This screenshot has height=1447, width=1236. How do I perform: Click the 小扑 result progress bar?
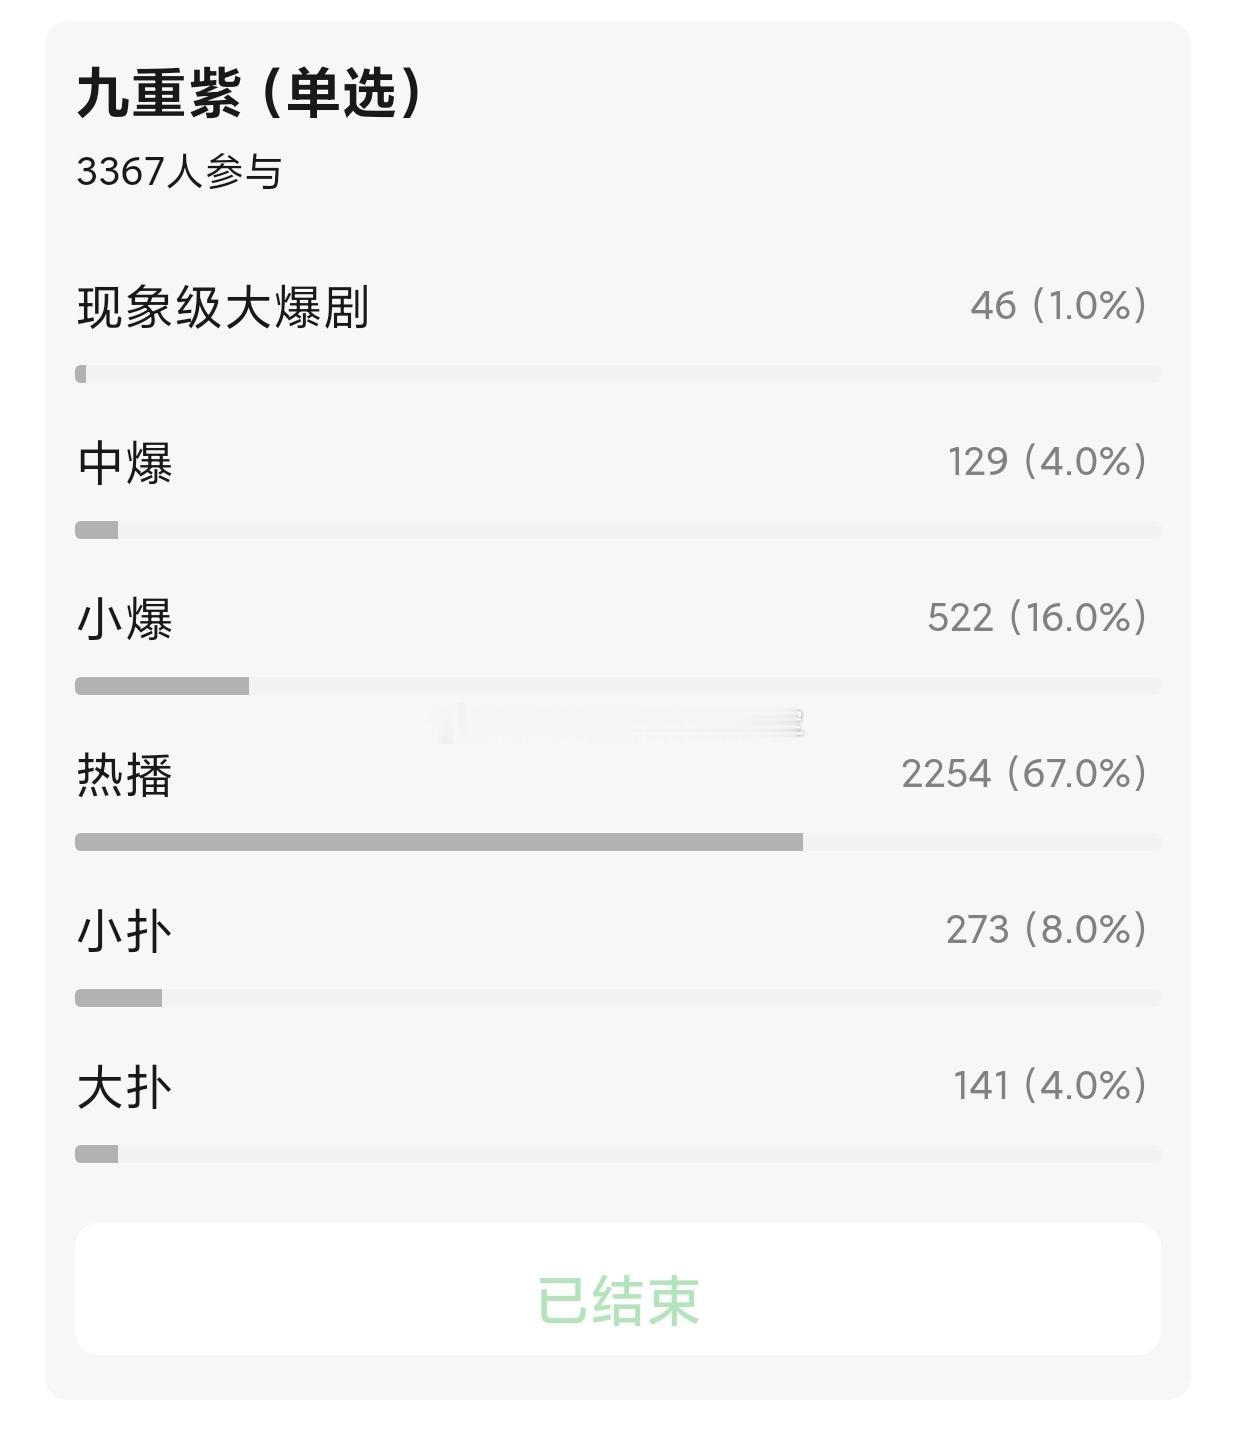(x=618, y=998)
